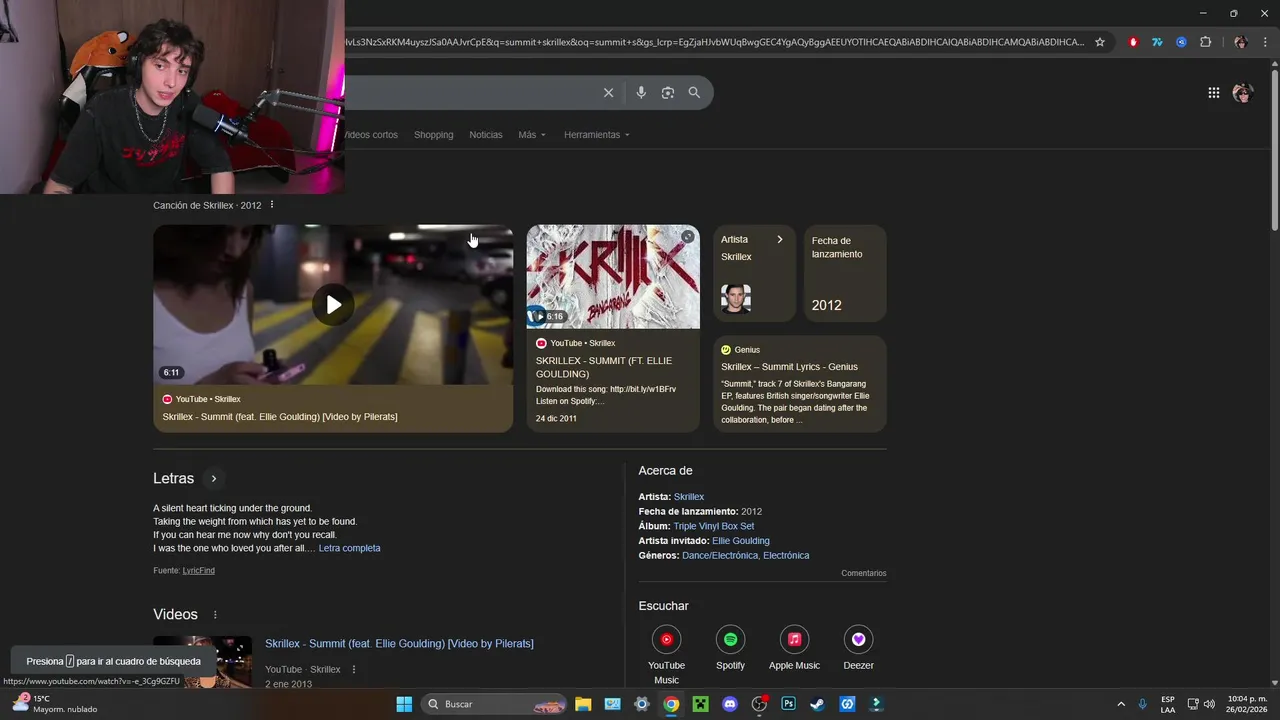Show hidden system tray icons

1121,704
